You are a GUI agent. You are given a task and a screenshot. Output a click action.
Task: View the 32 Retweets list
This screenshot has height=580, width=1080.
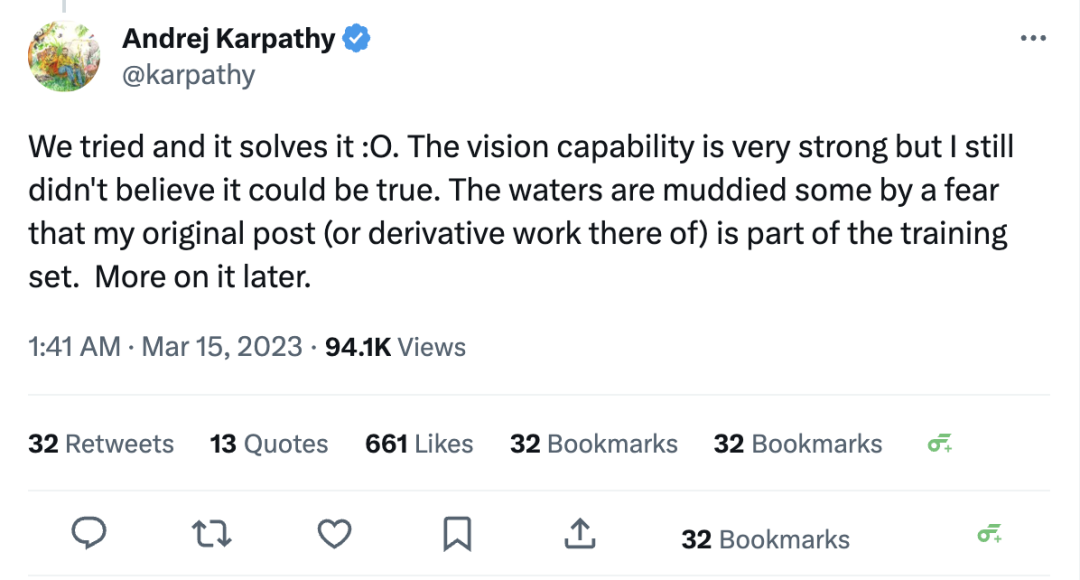101,444
